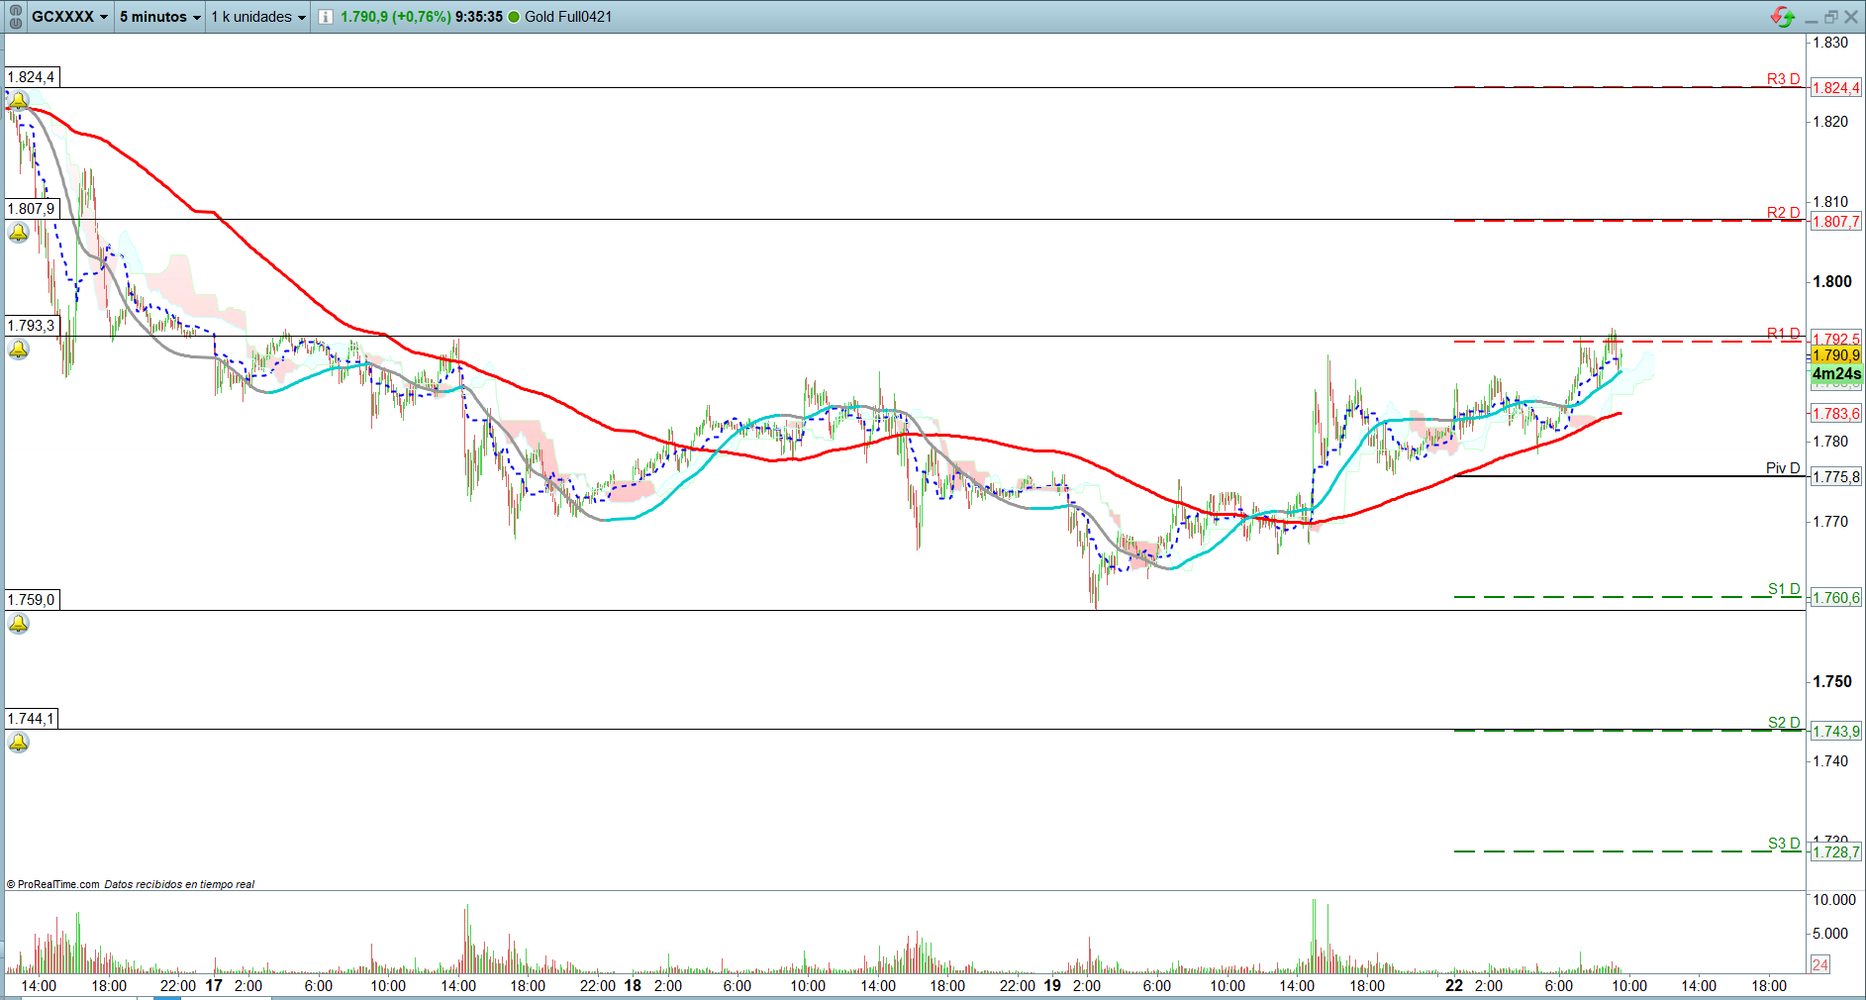Click the 1.792,5 red price tag

[x=1836, y=339]
